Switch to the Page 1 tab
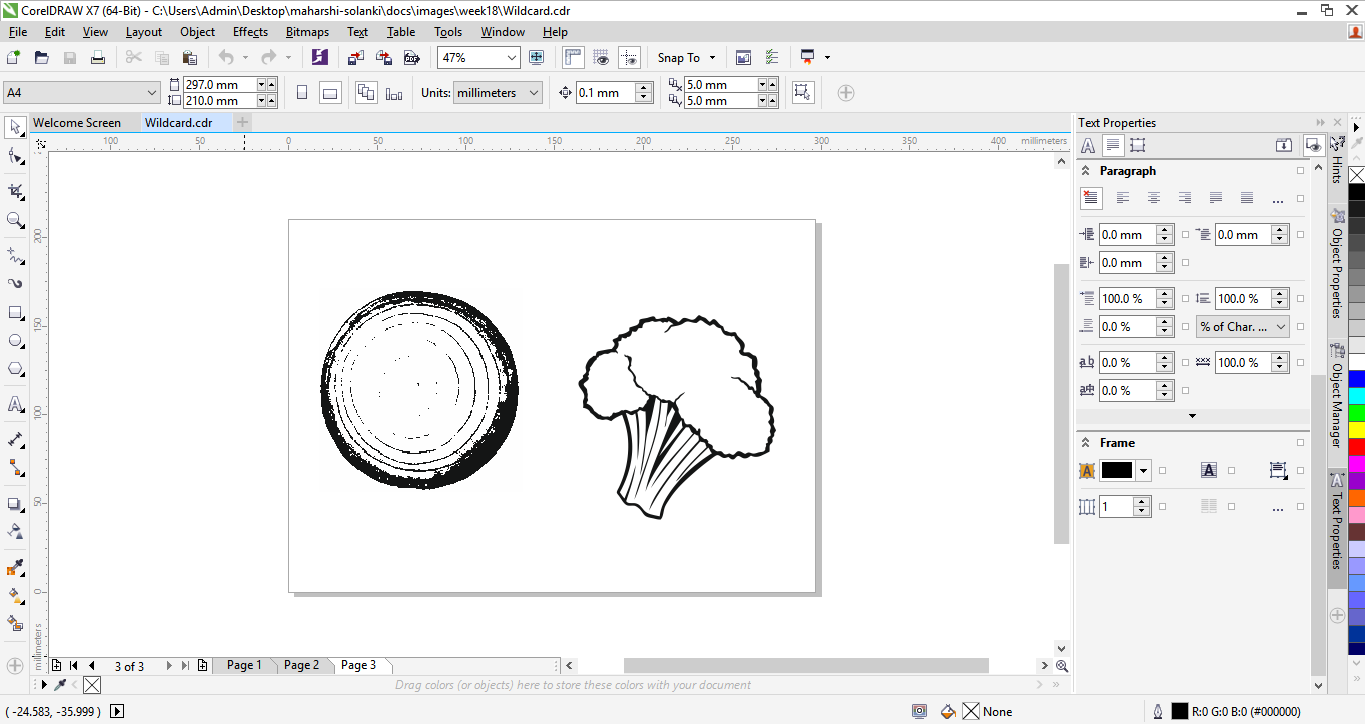Screen dimensions: 1365x724 [x=244, y=665]
